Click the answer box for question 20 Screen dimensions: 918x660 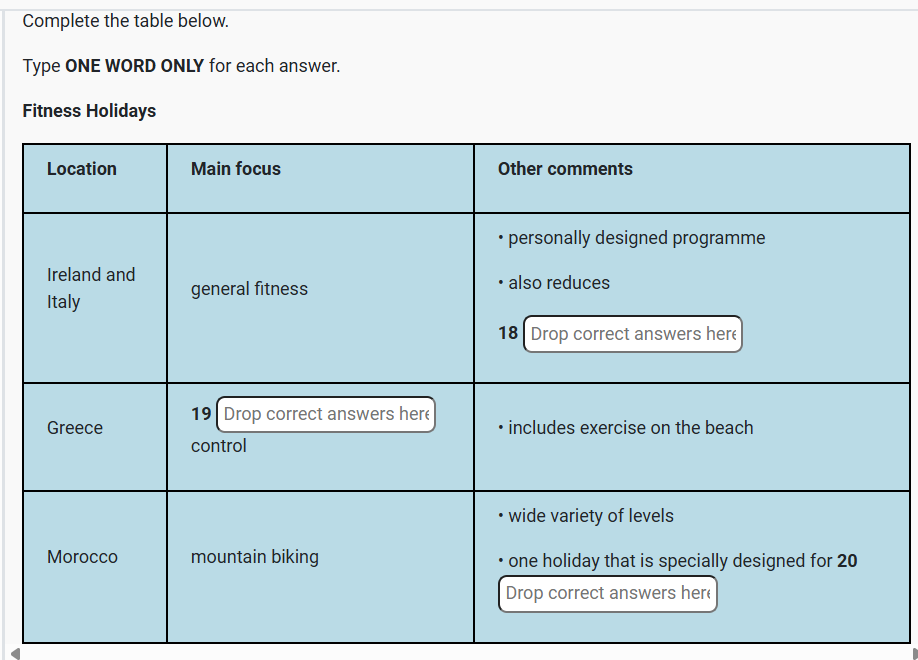coord(608,593)
